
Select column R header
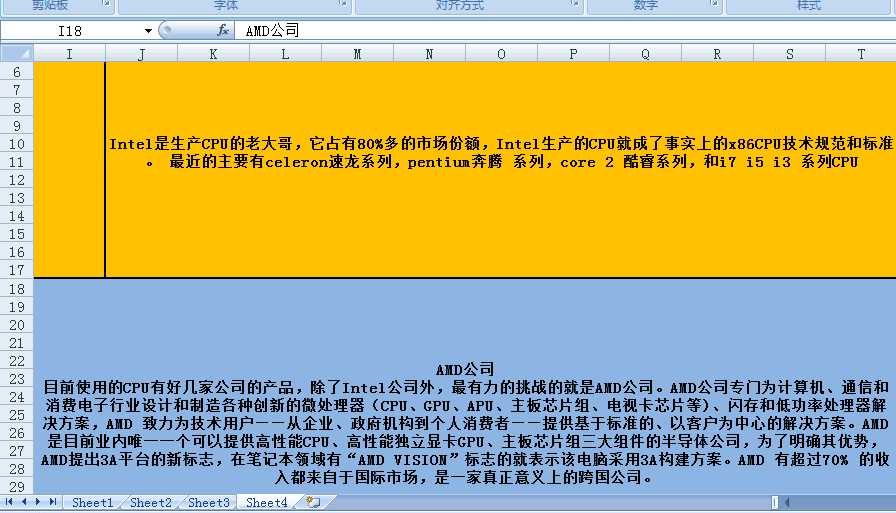click(x=718, y=54)
